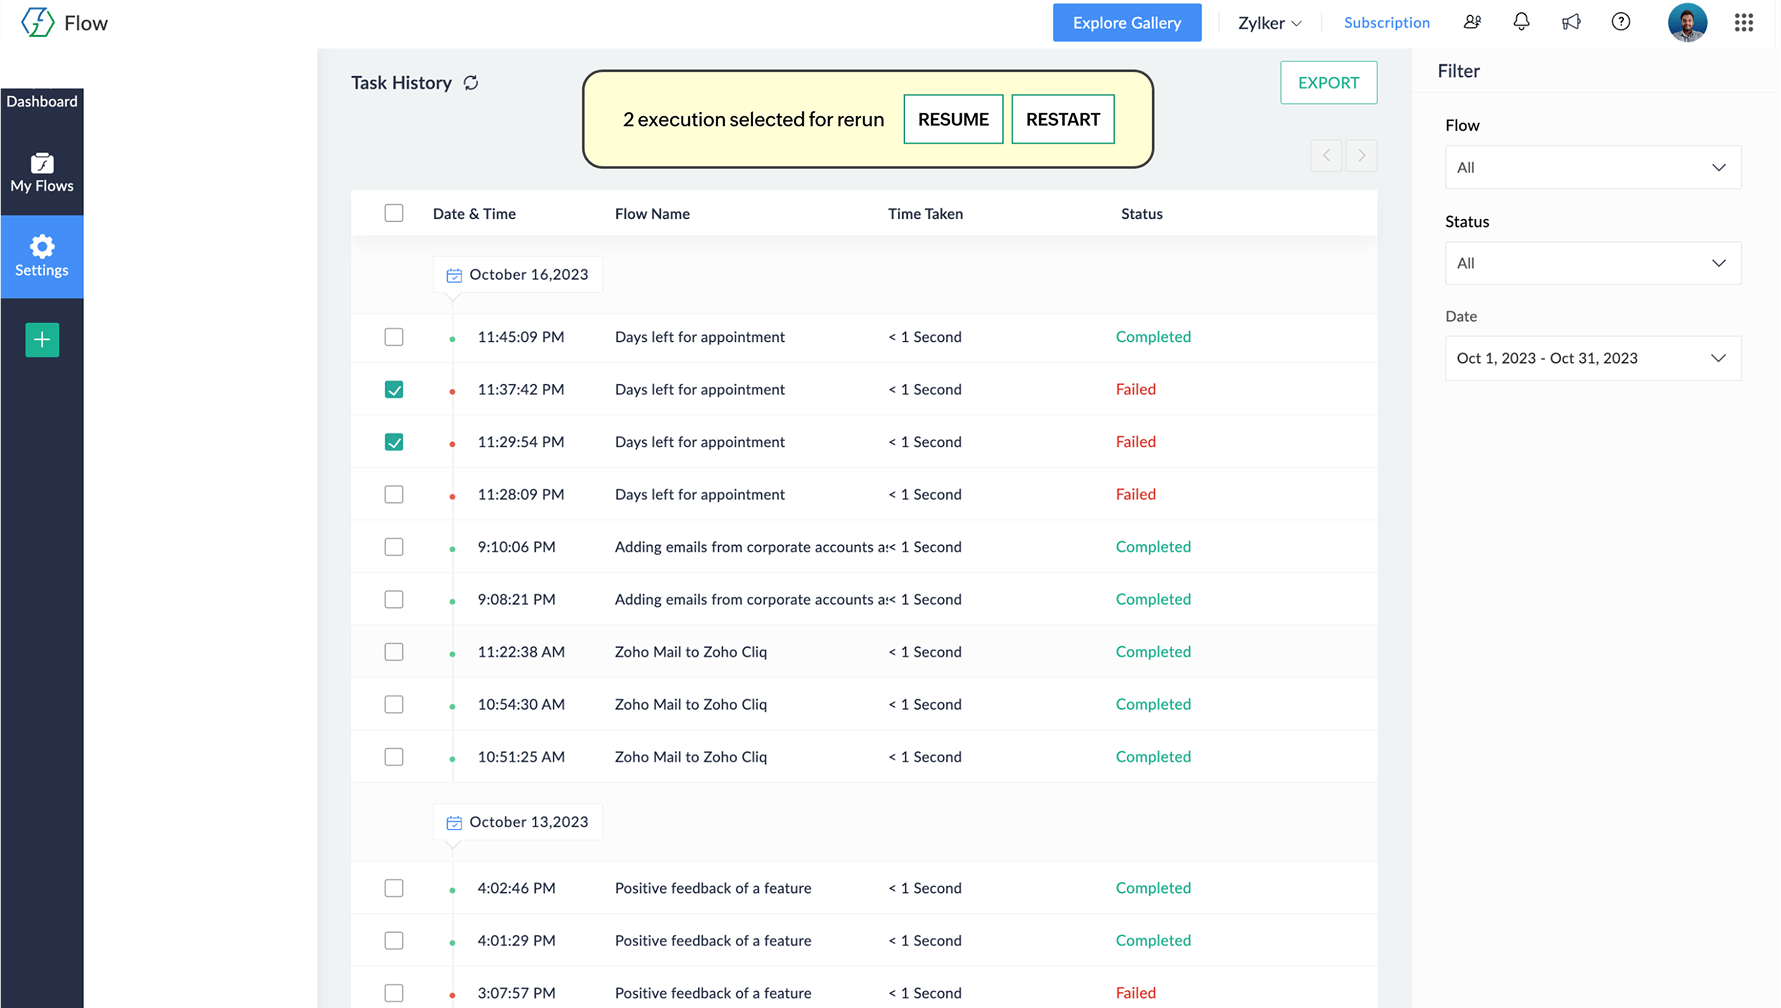Go to next page of task history
Viewport: 1781px width, 1008px height.
point(1361,156)
